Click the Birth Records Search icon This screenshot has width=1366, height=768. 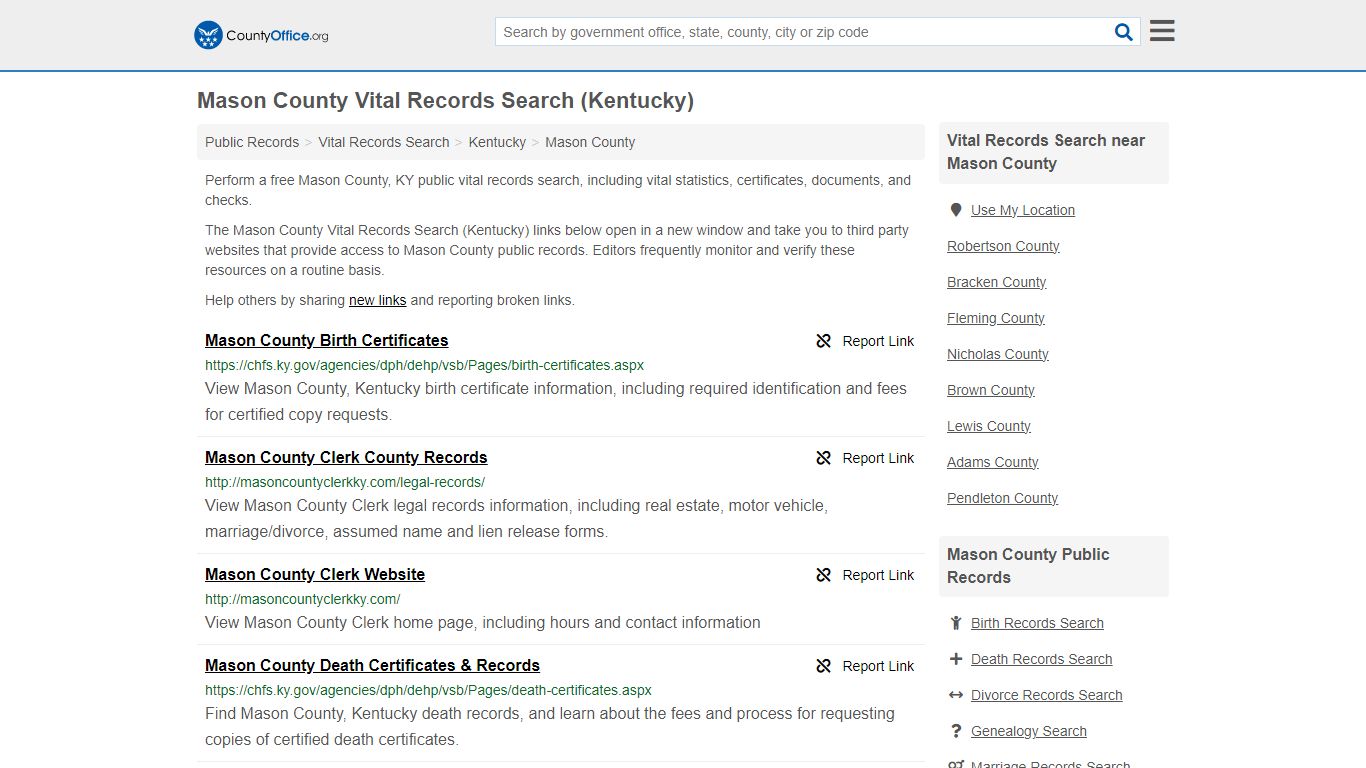tap(956, 623)
